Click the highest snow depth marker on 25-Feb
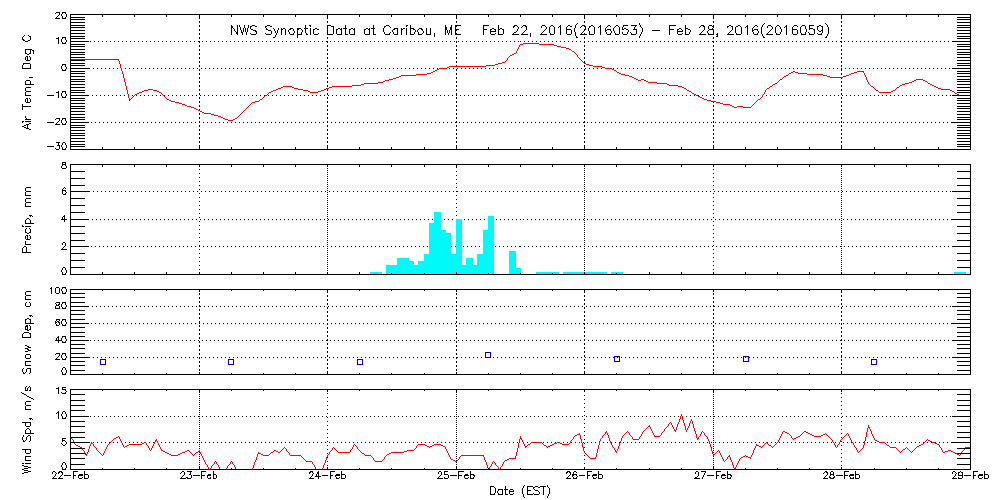 488,355
